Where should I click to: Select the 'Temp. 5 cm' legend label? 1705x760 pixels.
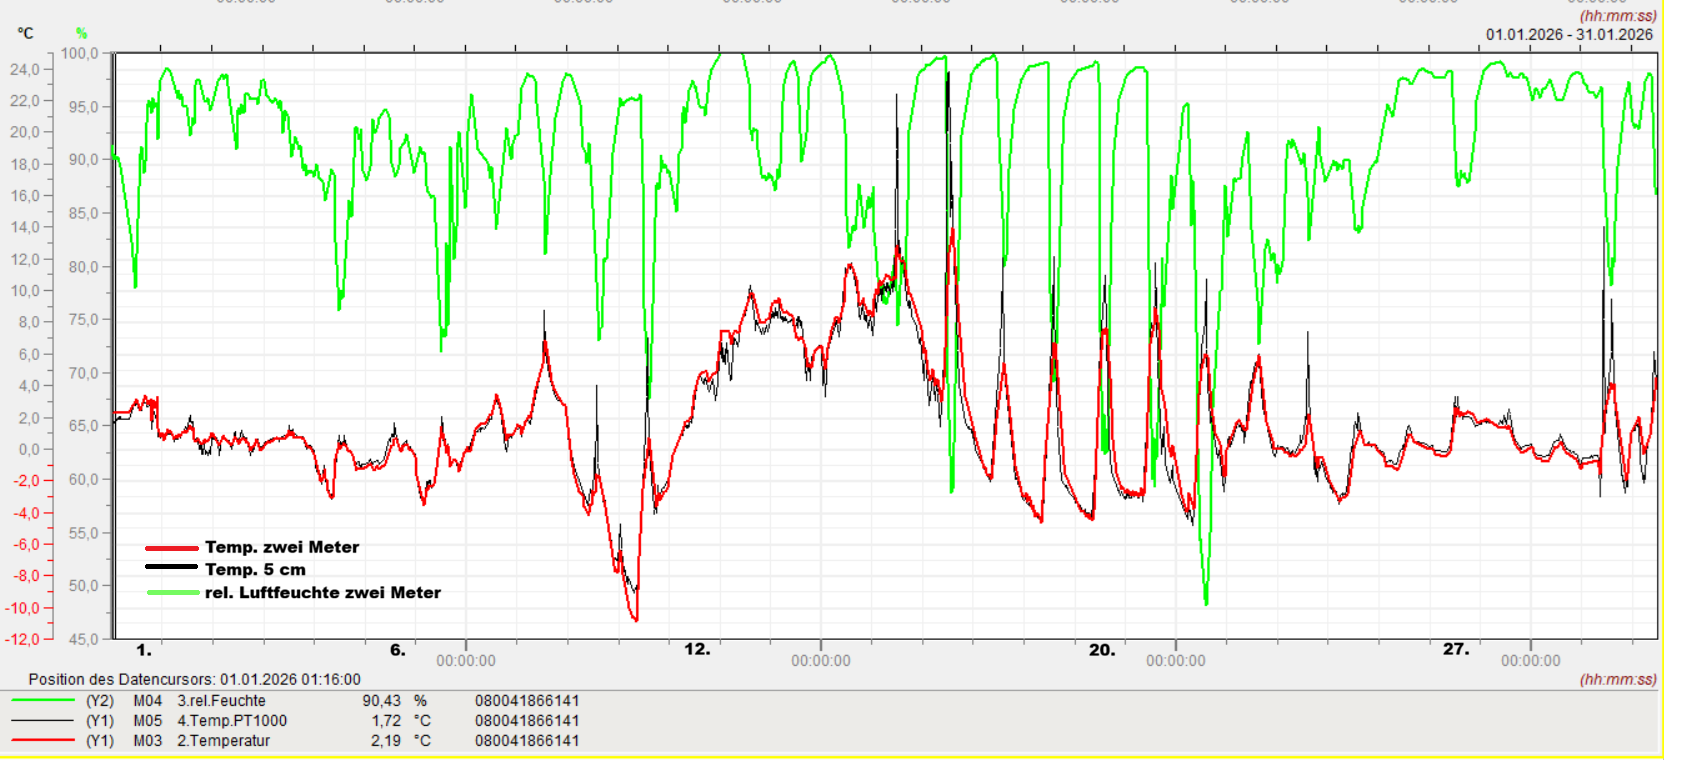click(x=255, y=569)
